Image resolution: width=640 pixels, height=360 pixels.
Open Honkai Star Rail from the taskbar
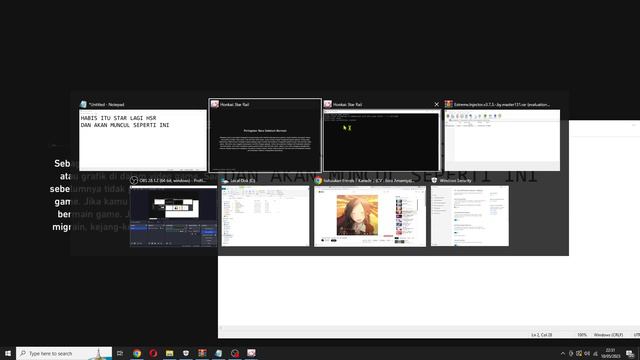pyautogui.click(x=251, y=353)
